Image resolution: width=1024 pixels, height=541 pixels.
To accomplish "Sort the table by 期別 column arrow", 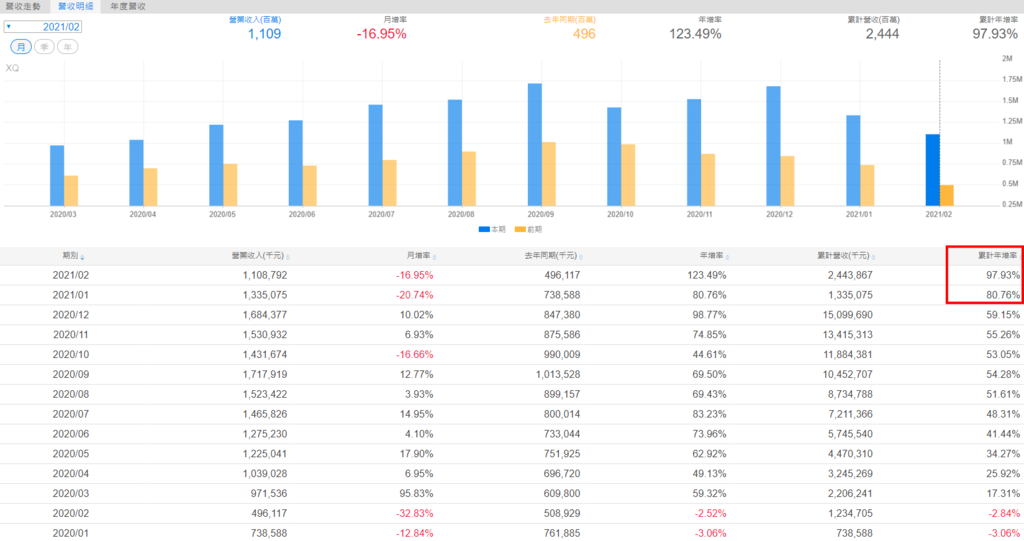I will point(82,257).
